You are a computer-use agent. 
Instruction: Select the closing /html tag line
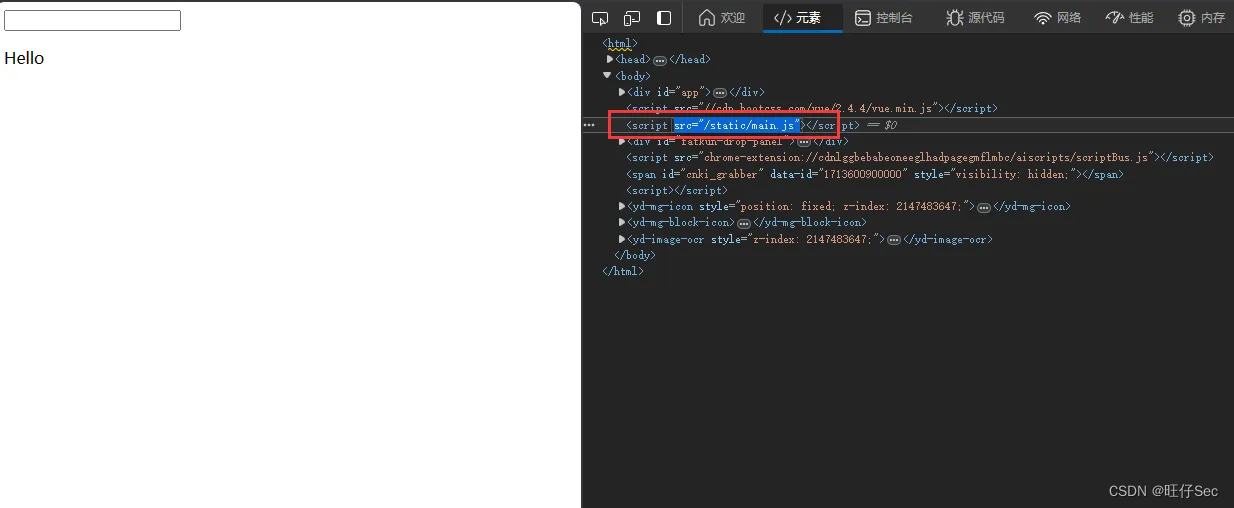[x=622, y=271]
